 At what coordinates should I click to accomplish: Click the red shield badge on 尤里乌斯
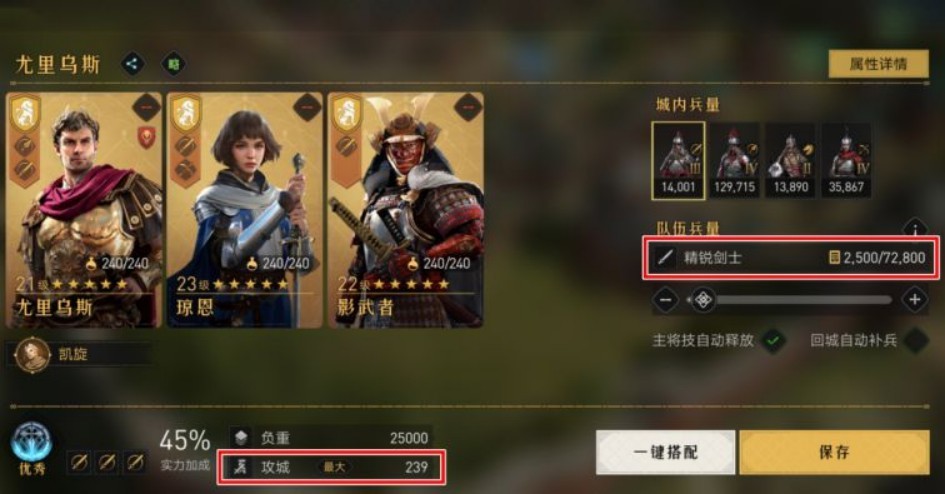[146, 137]
